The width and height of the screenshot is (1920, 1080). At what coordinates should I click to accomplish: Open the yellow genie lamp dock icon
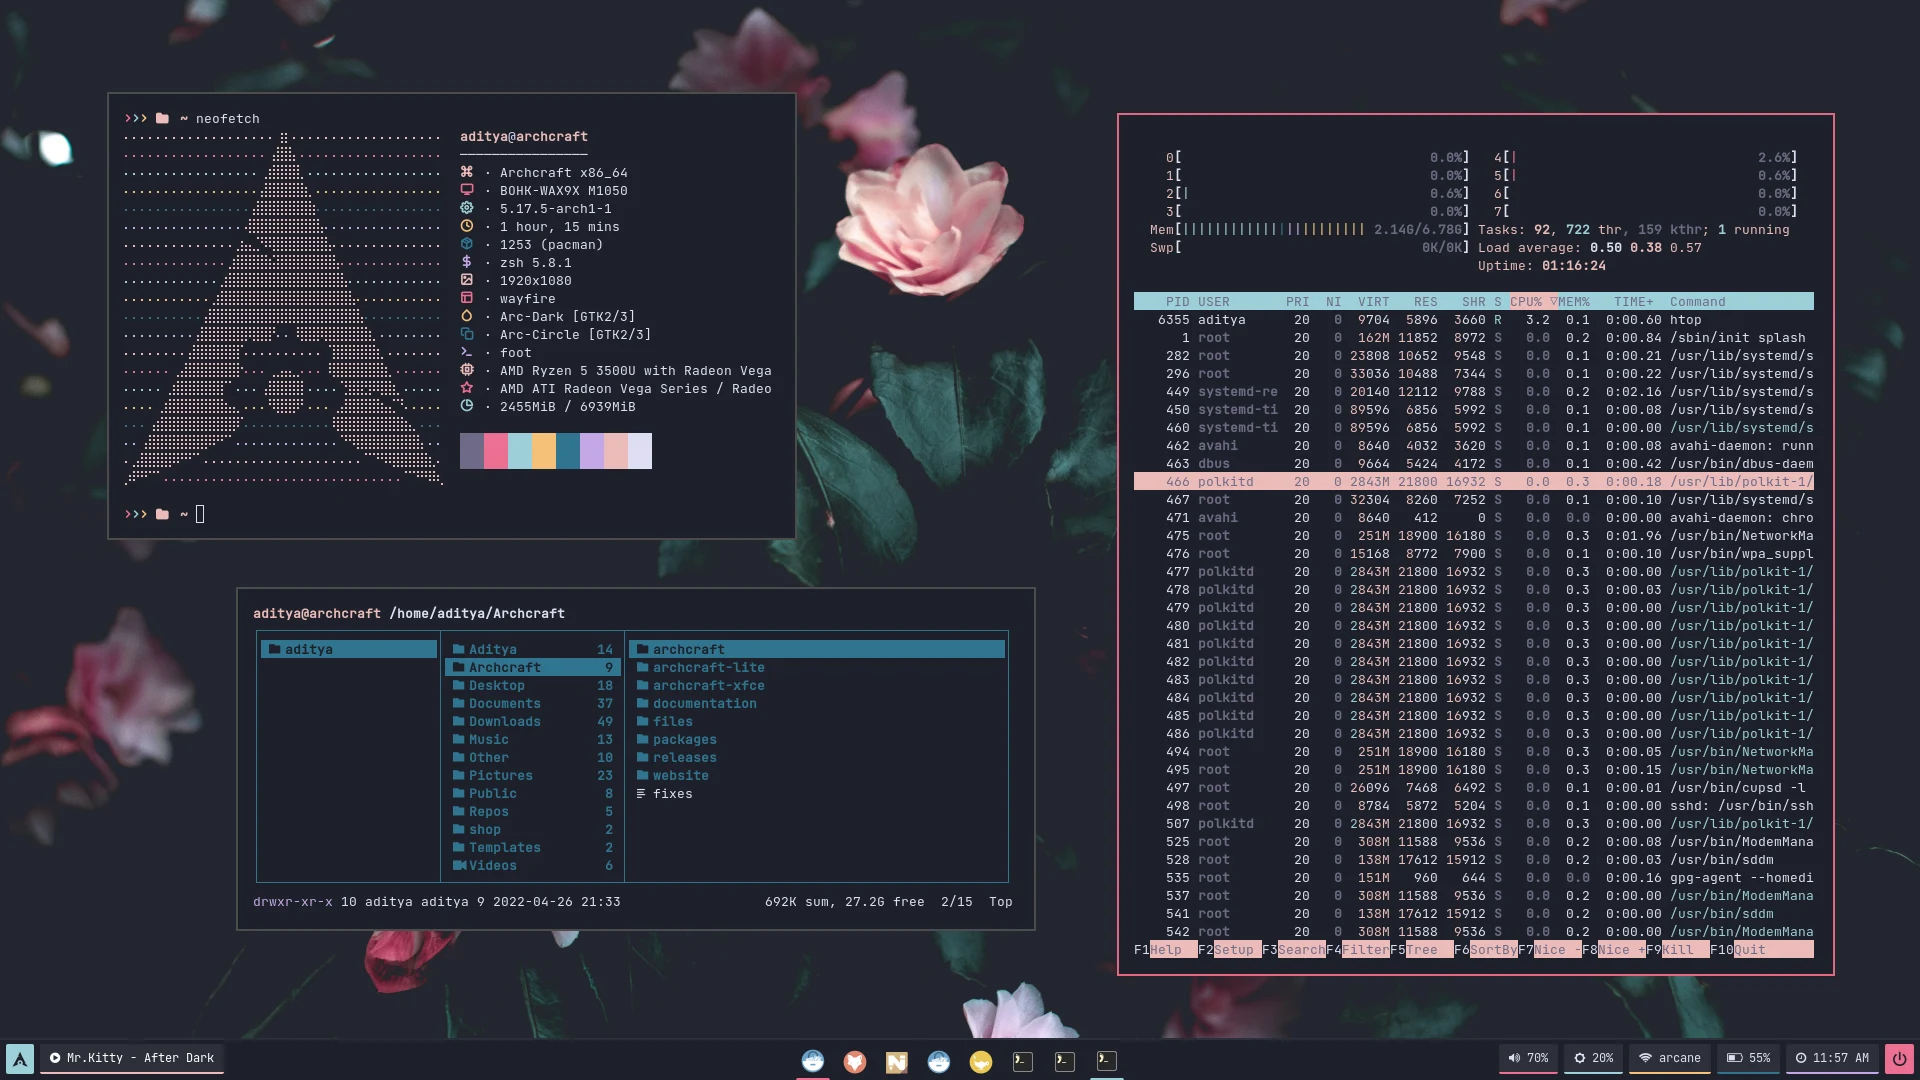(981, 1061)
